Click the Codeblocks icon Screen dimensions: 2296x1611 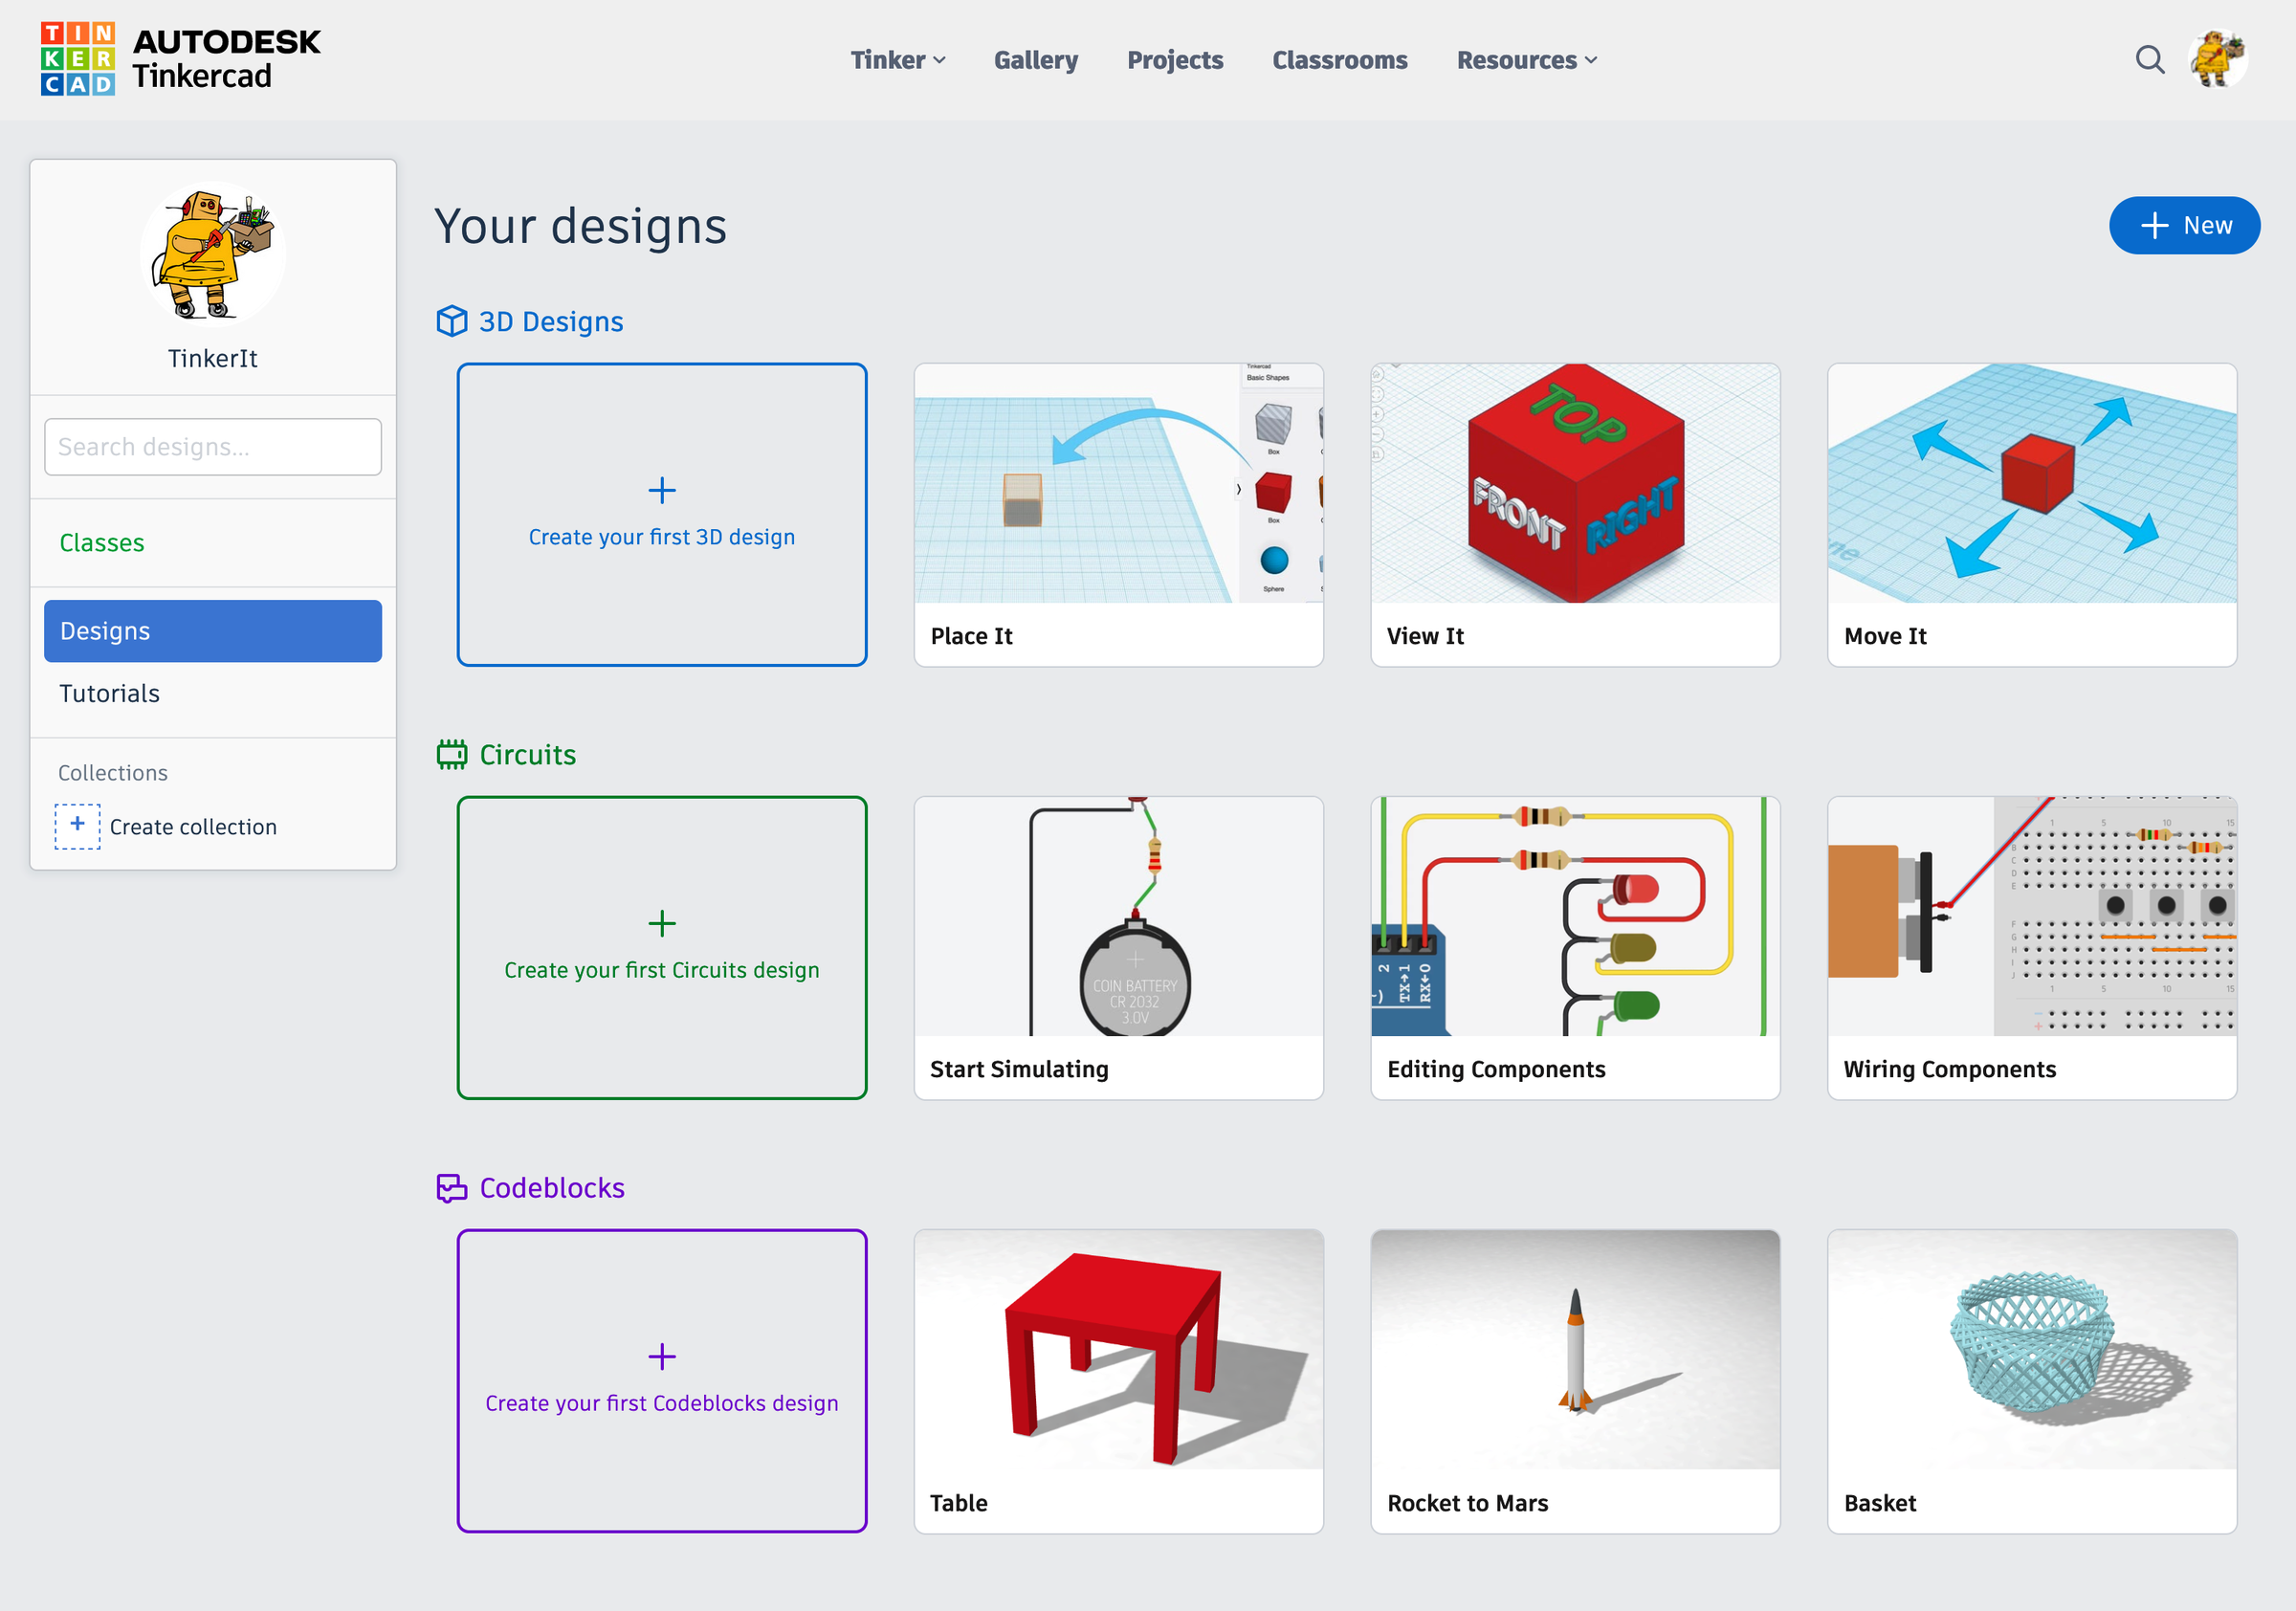[453, 1188]
